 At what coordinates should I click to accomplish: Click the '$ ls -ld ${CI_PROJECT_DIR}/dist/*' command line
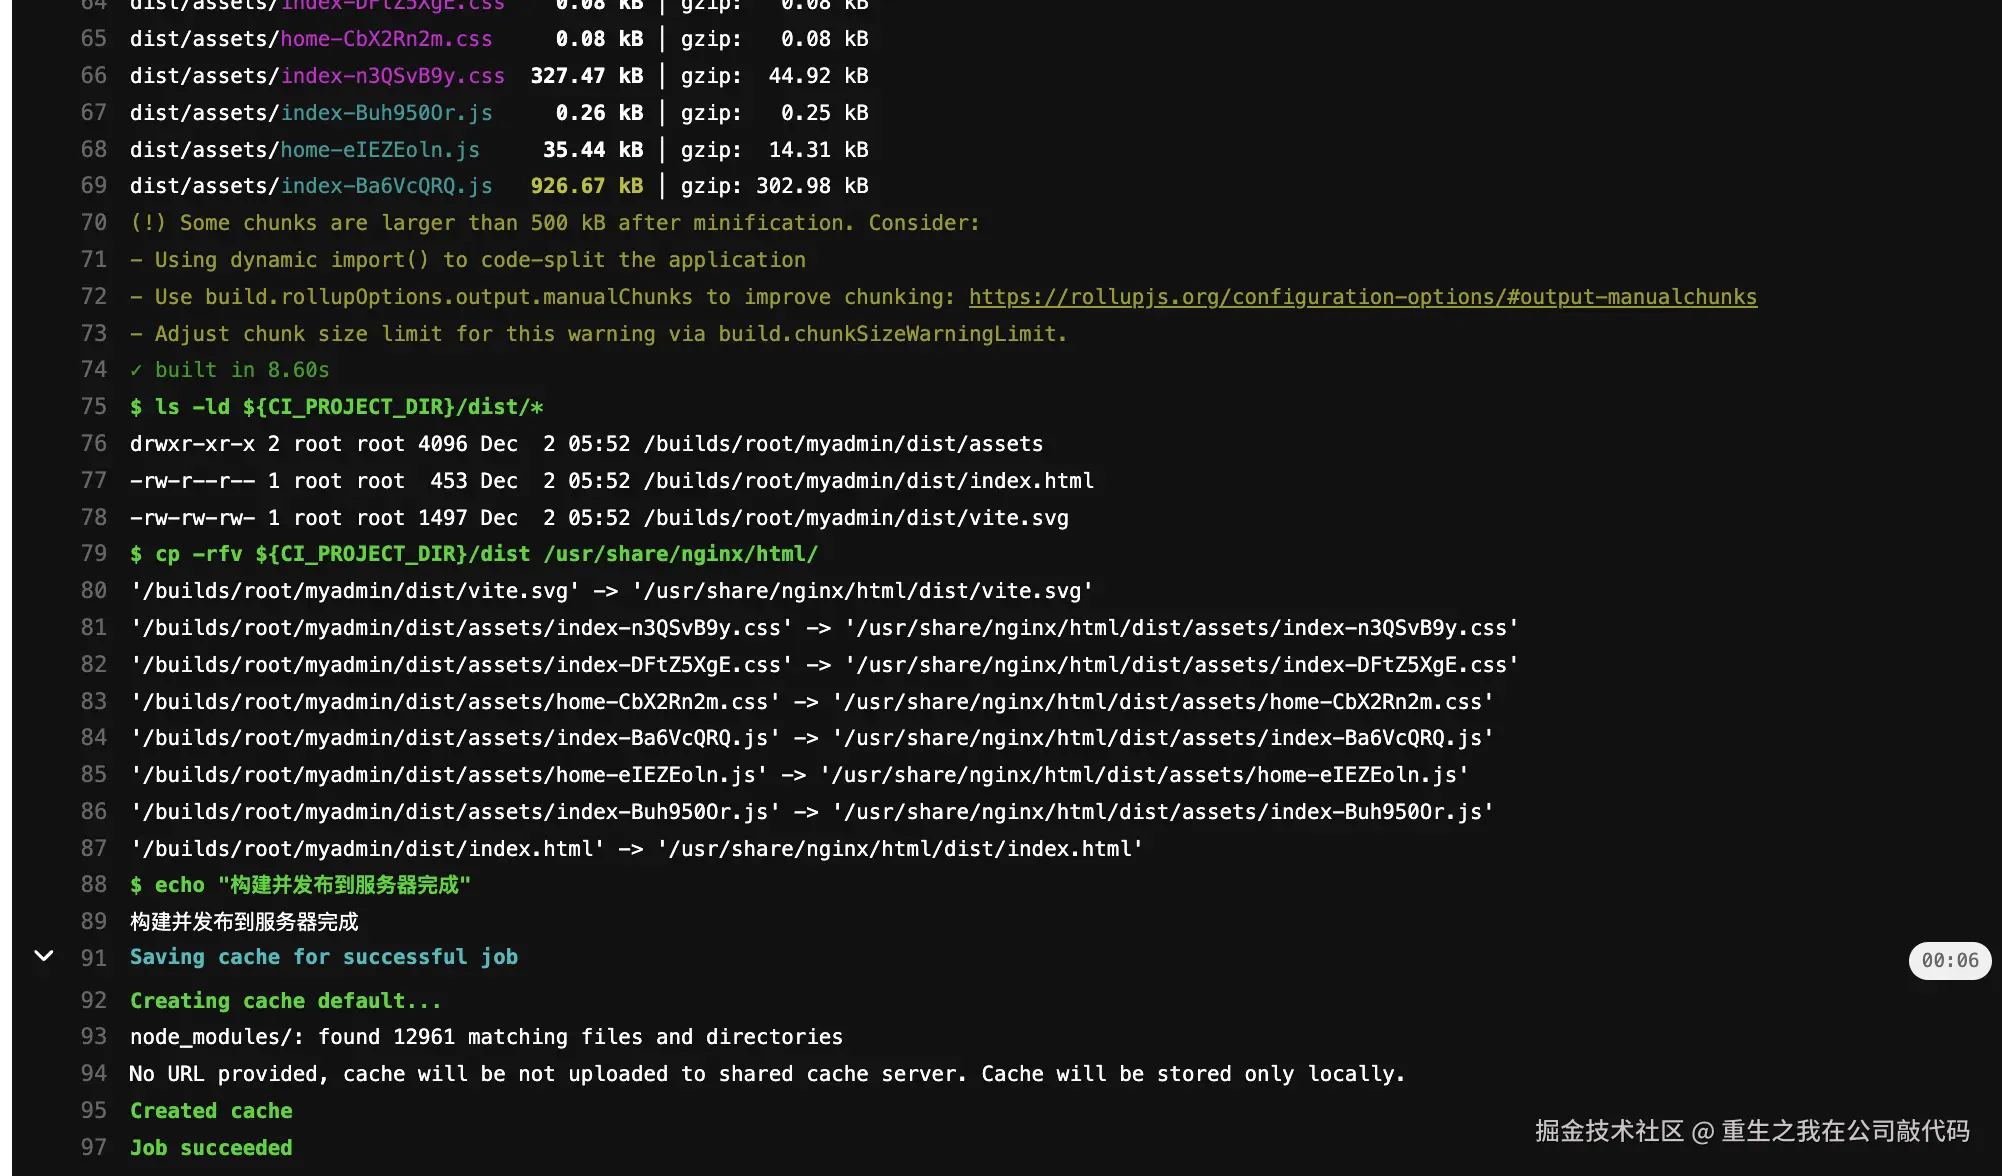pyautogui.click(x=336, y=407)
